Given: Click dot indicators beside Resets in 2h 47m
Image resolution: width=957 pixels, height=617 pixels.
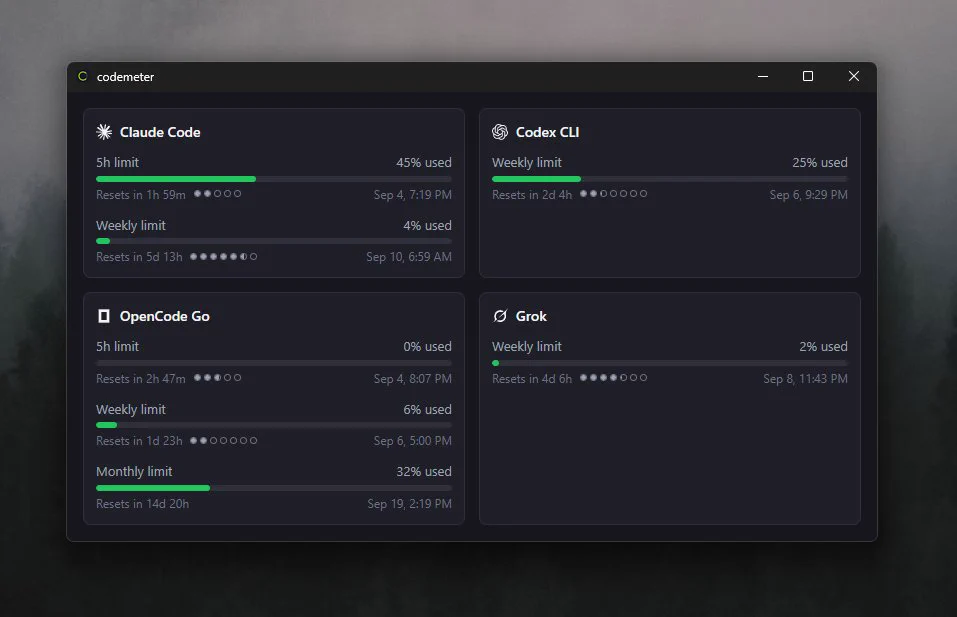Looking at the screenshot, I should coord(217,378).
